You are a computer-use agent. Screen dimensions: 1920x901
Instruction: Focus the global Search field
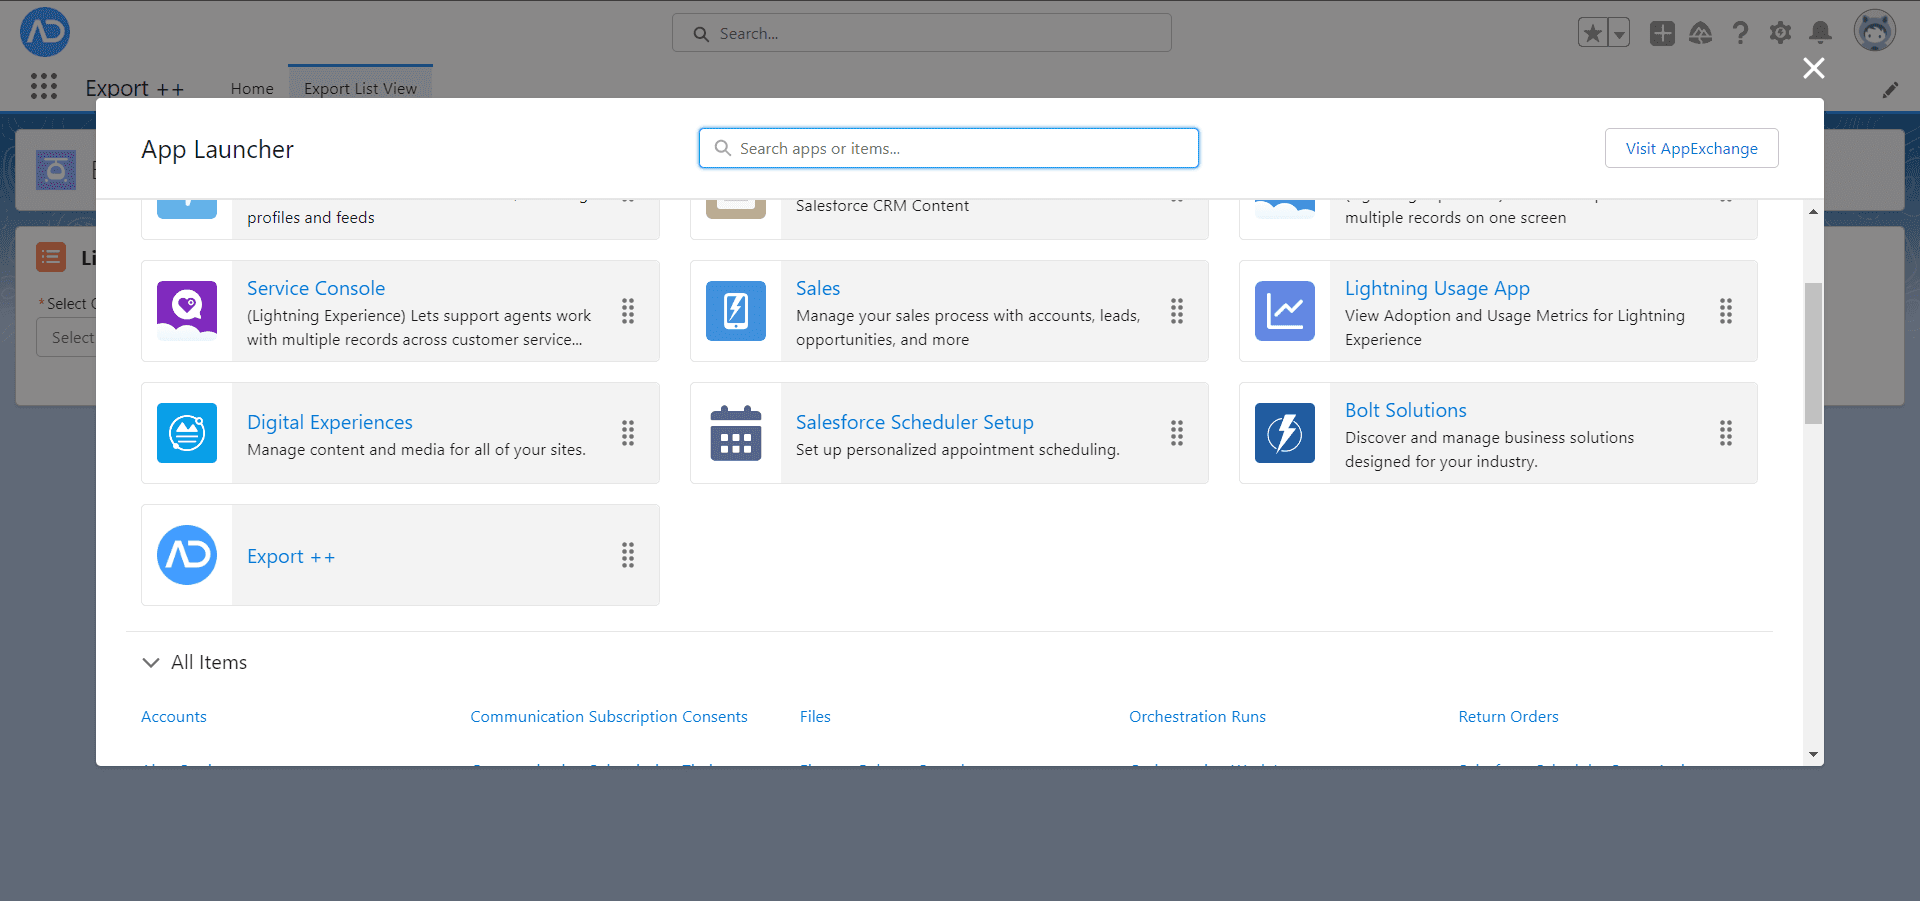pos(922,33)
